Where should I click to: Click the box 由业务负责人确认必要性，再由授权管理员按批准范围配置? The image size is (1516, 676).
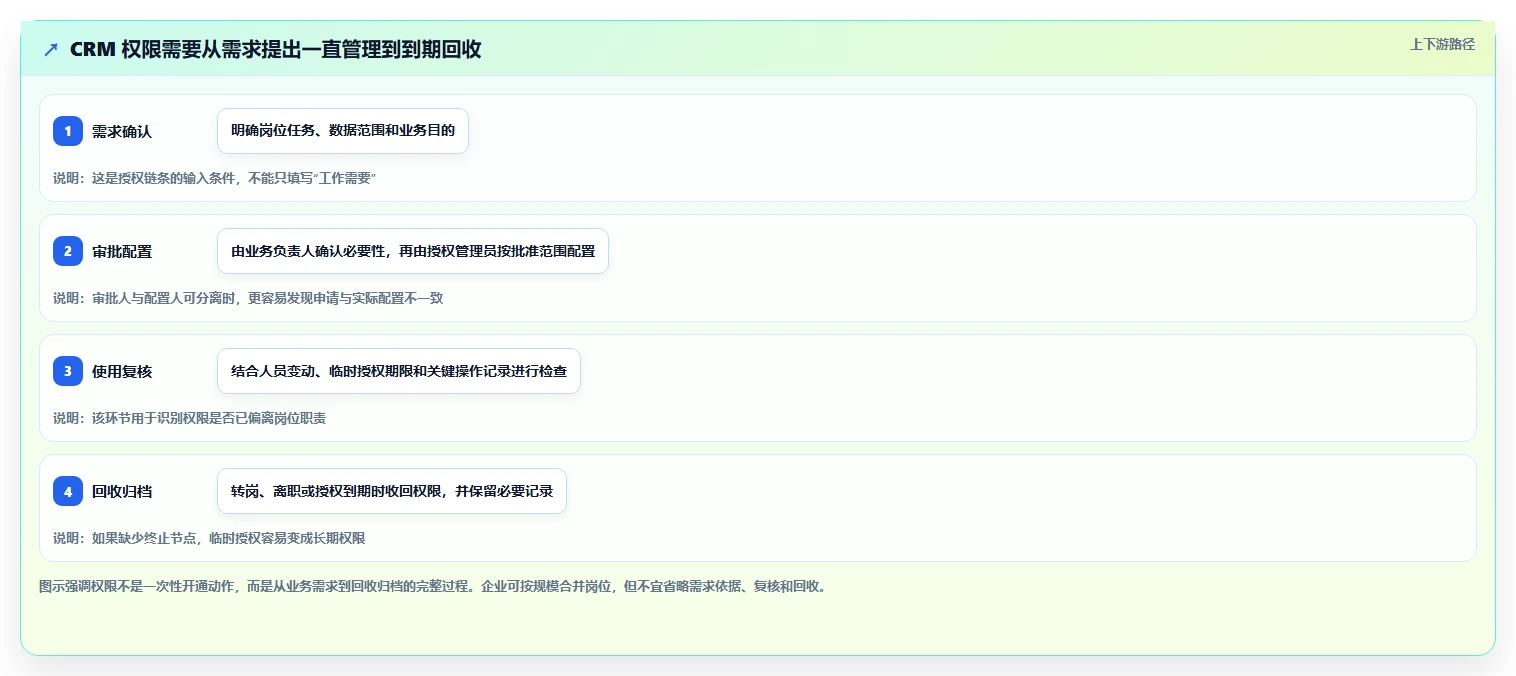(413, 251)
